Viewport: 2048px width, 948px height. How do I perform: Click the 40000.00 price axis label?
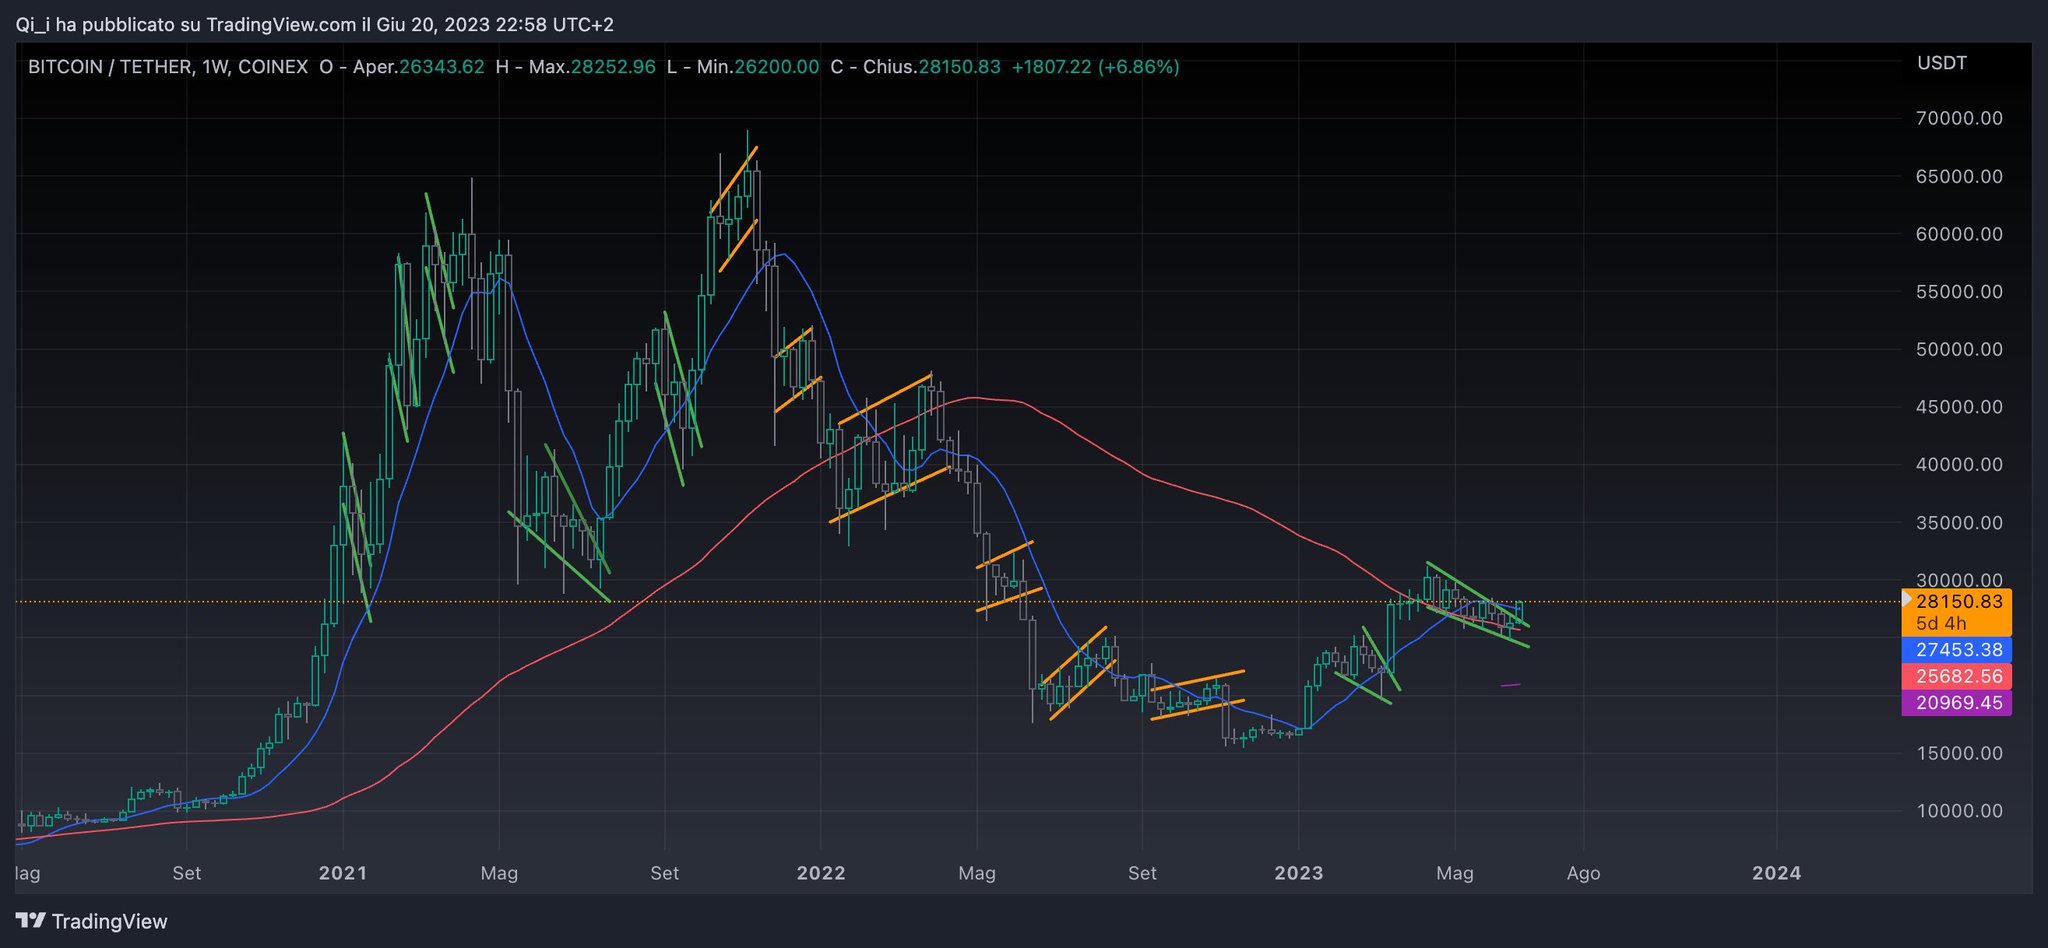[x=1959, y=464]
